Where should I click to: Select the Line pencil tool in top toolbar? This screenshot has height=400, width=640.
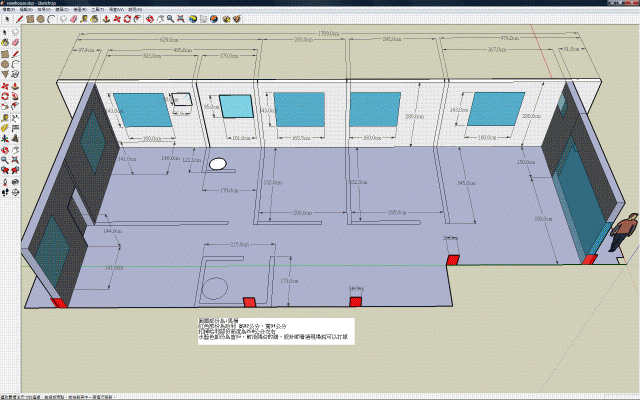(18, 18)
